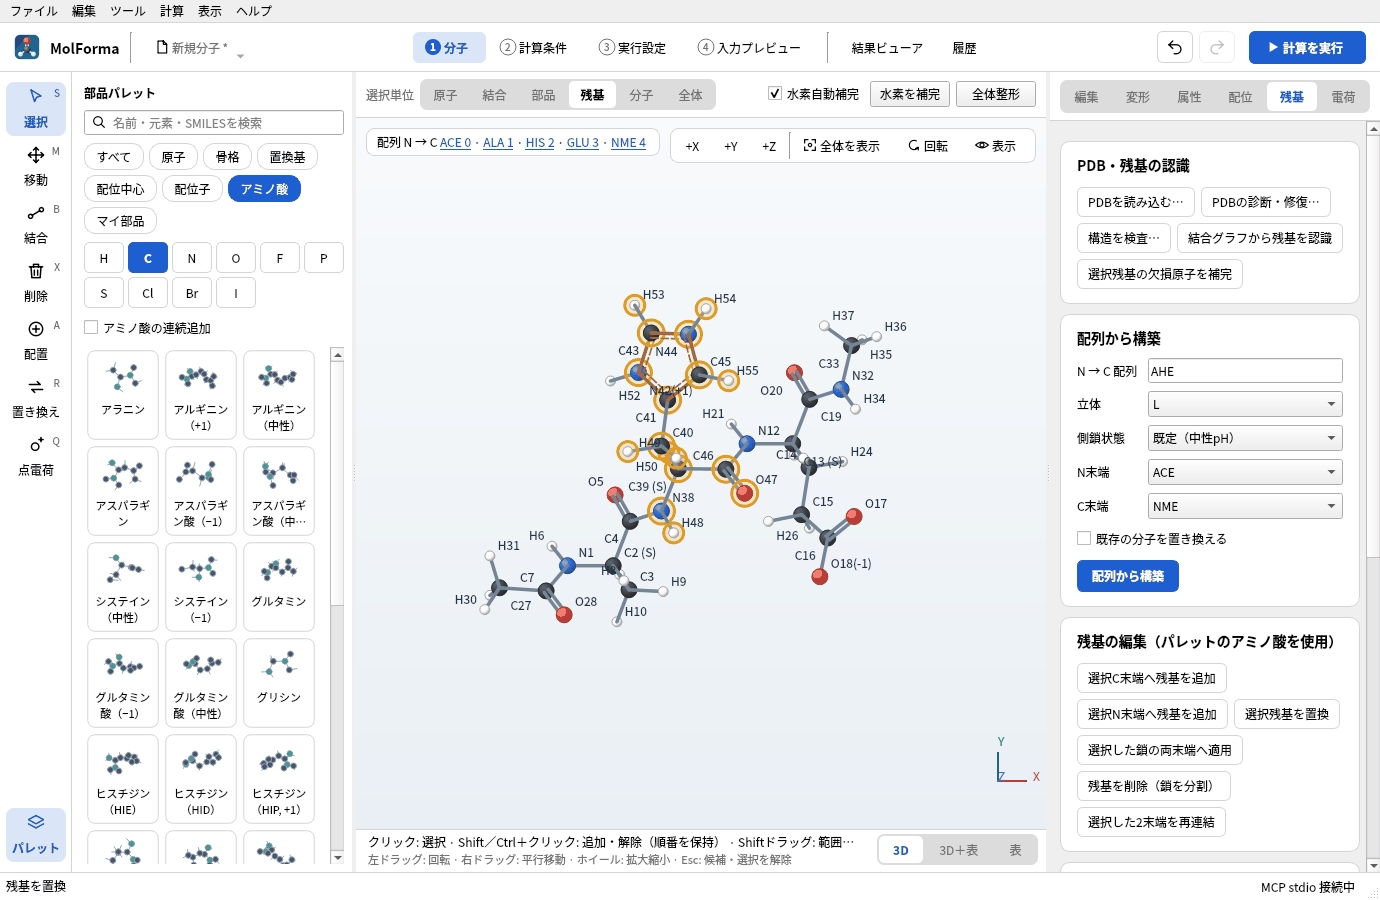Activate the 移動 move tool

[x=36, y=166]
